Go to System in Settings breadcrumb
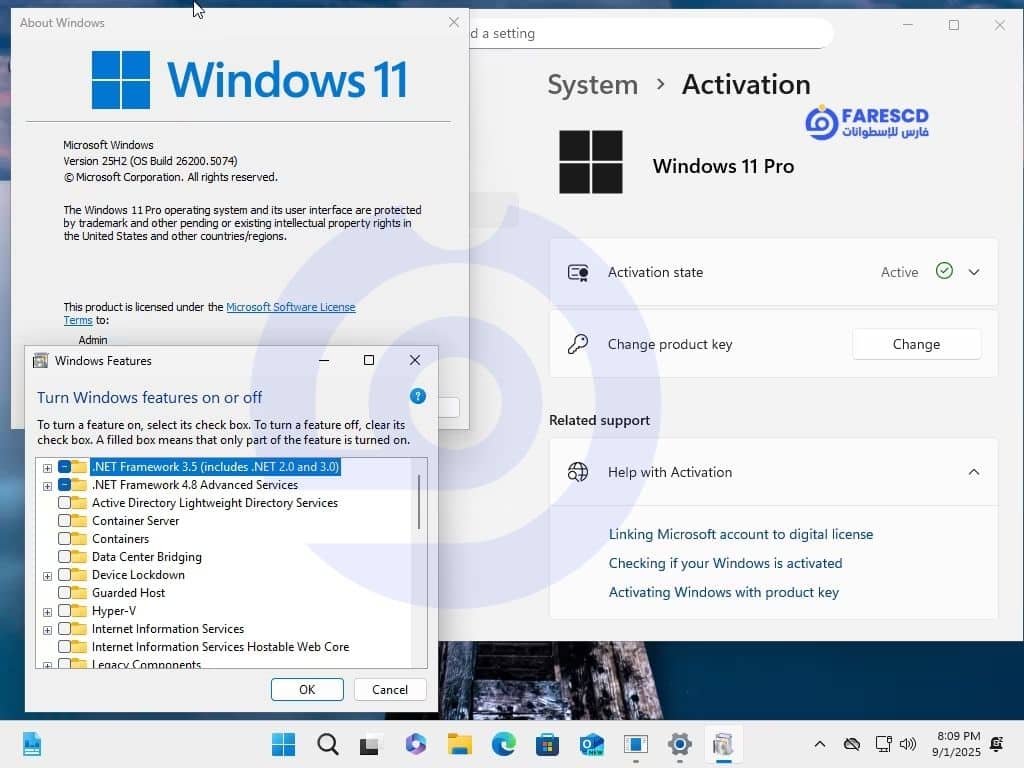The width and height of the screenshot is (1024, 768). click(592, 85)
